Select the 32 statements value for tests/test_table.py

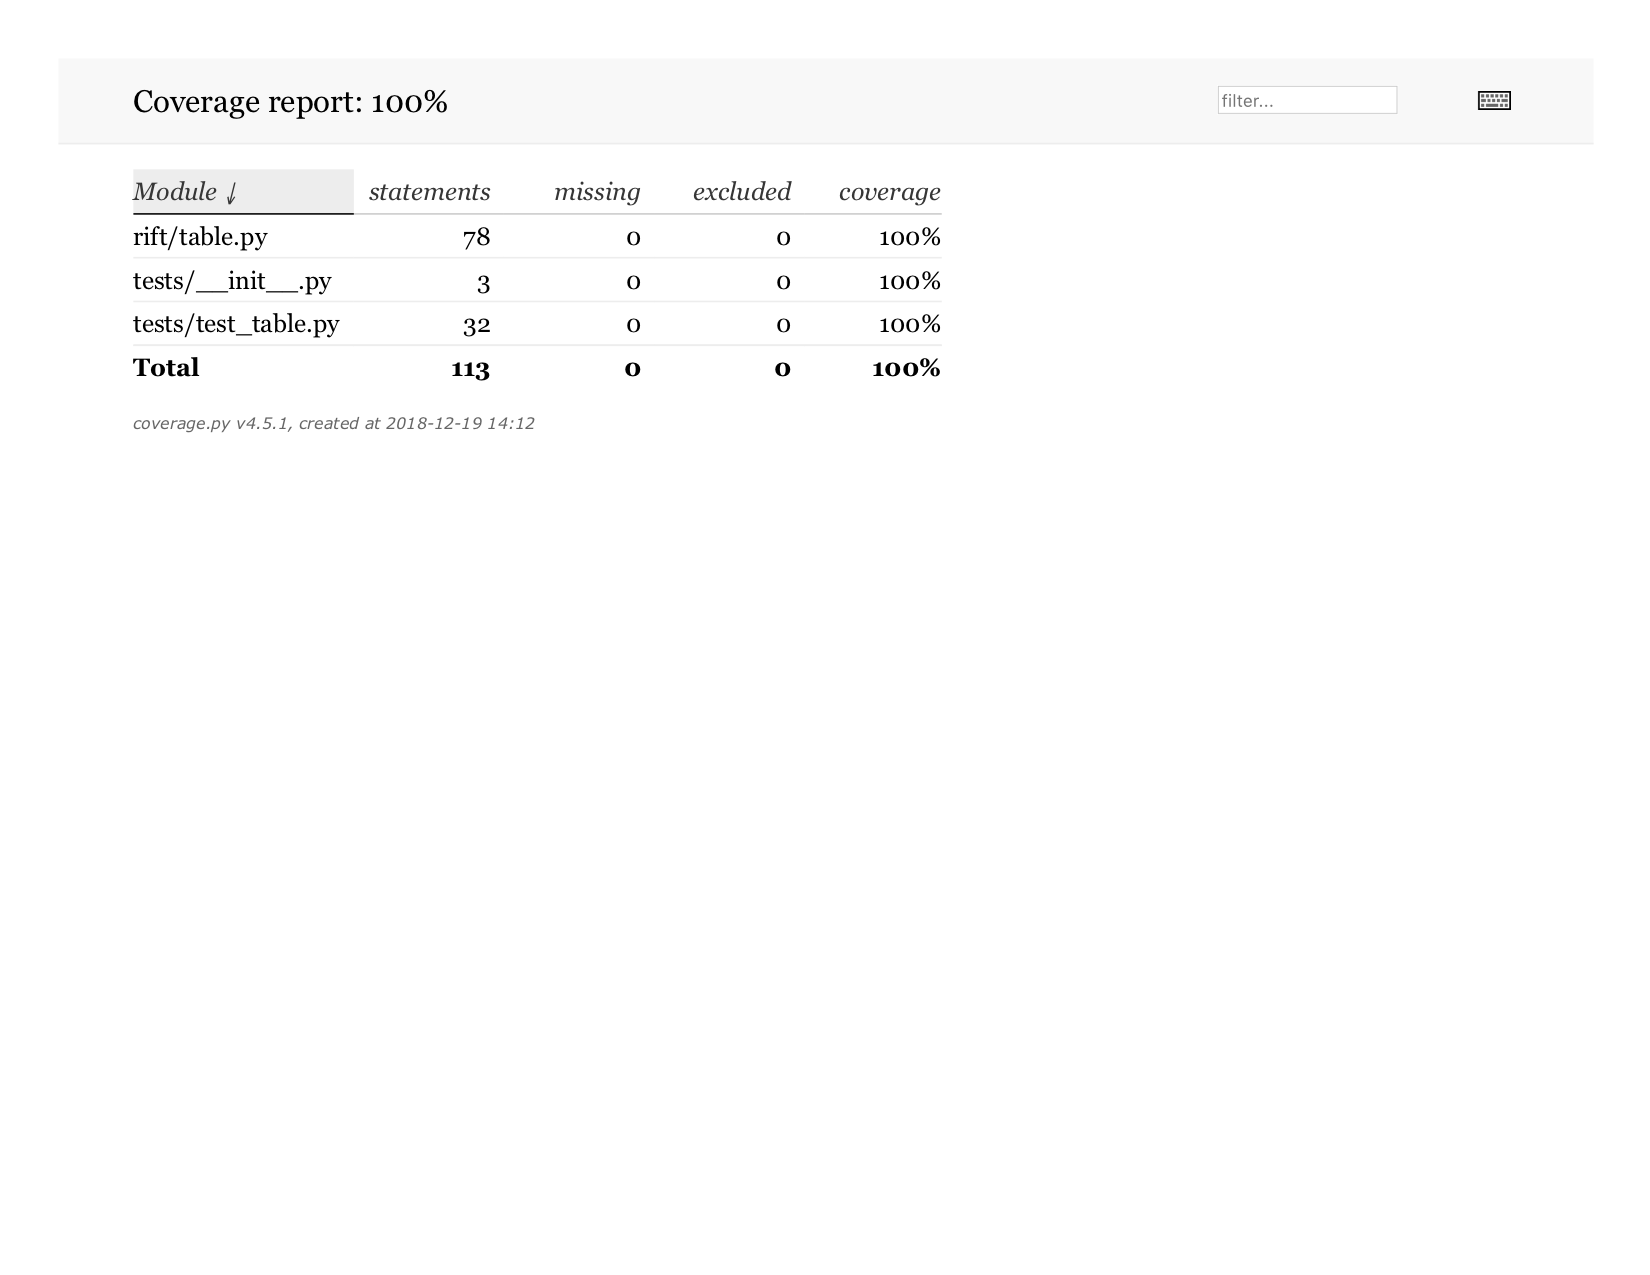pyautogui.click(x=476, y=324)
